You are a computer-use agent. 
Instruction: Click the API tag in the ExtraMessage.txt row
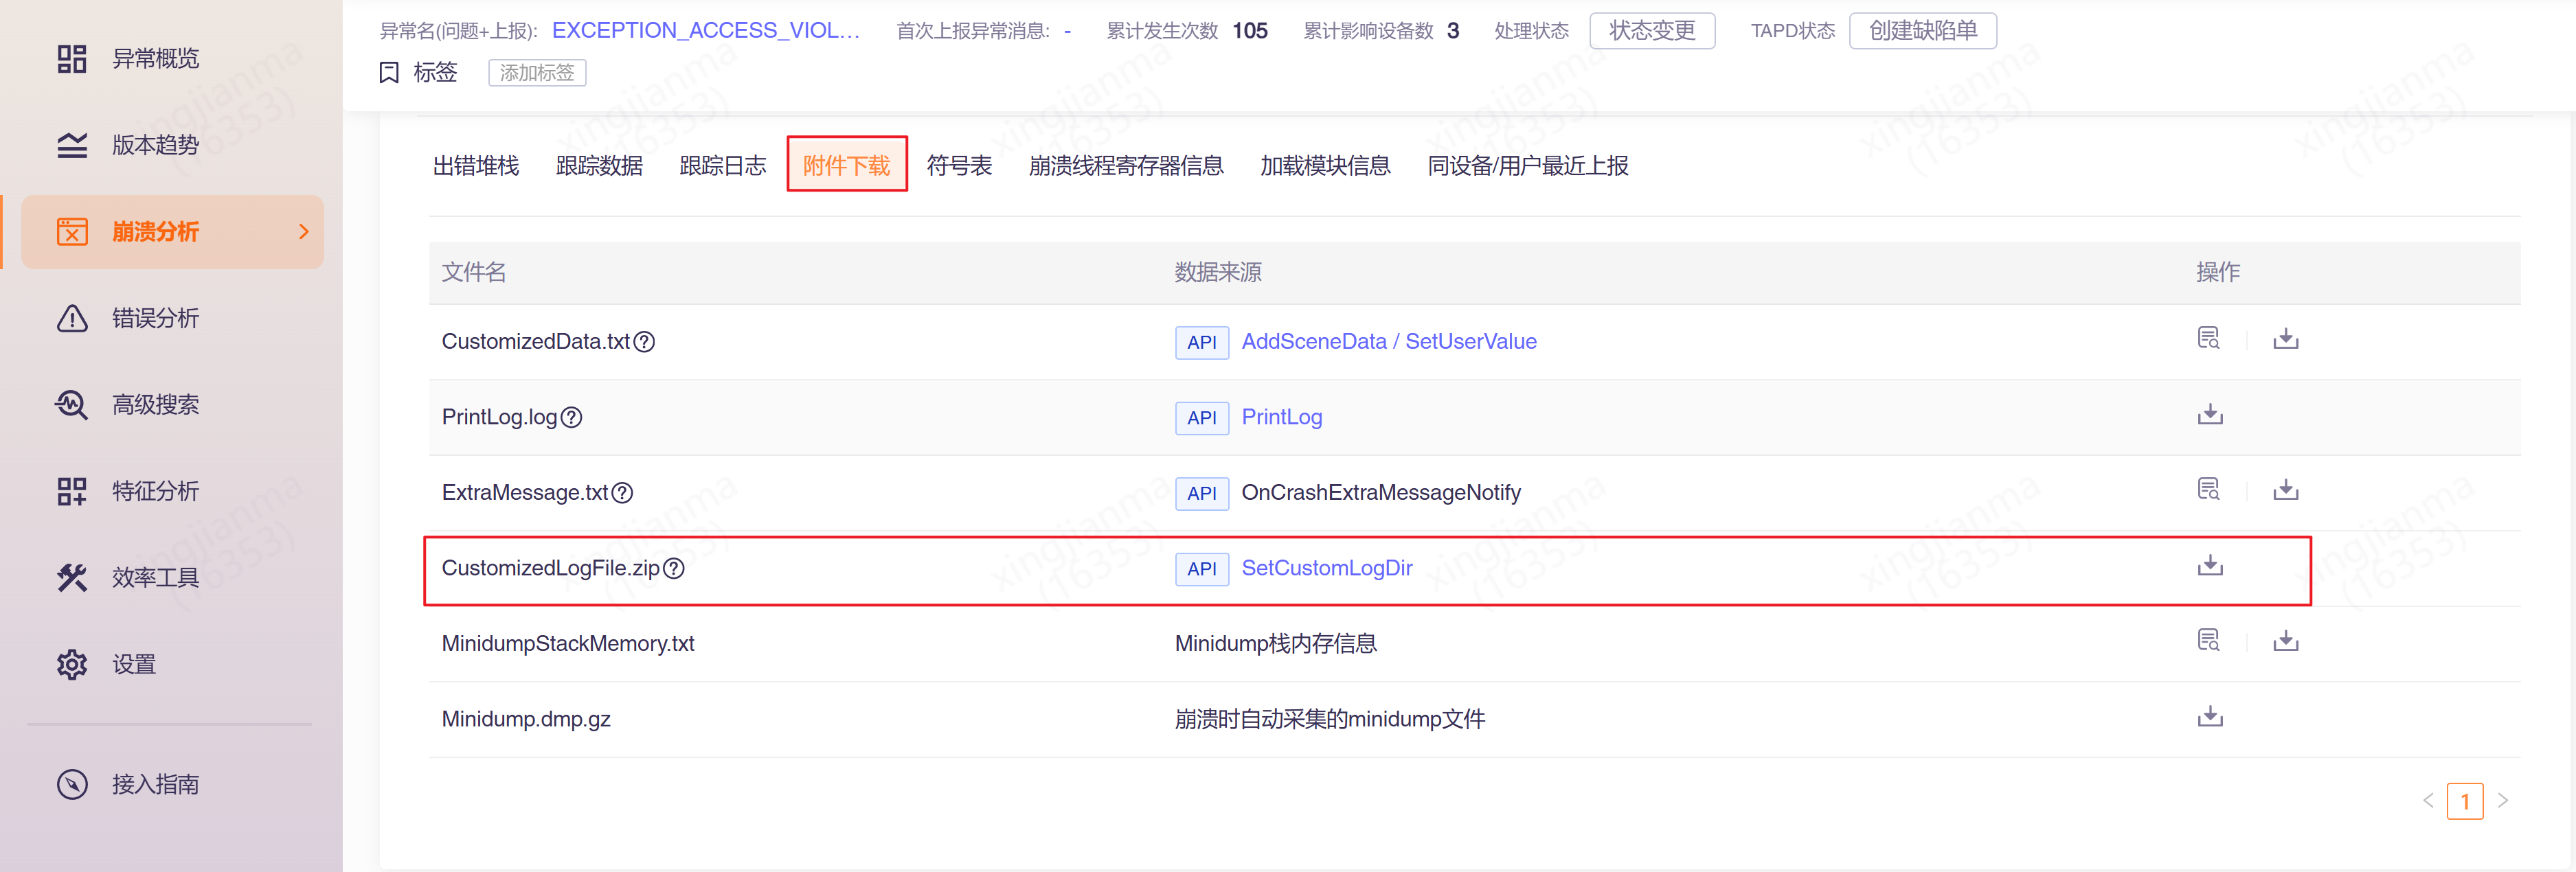[x=1201, y=493]
